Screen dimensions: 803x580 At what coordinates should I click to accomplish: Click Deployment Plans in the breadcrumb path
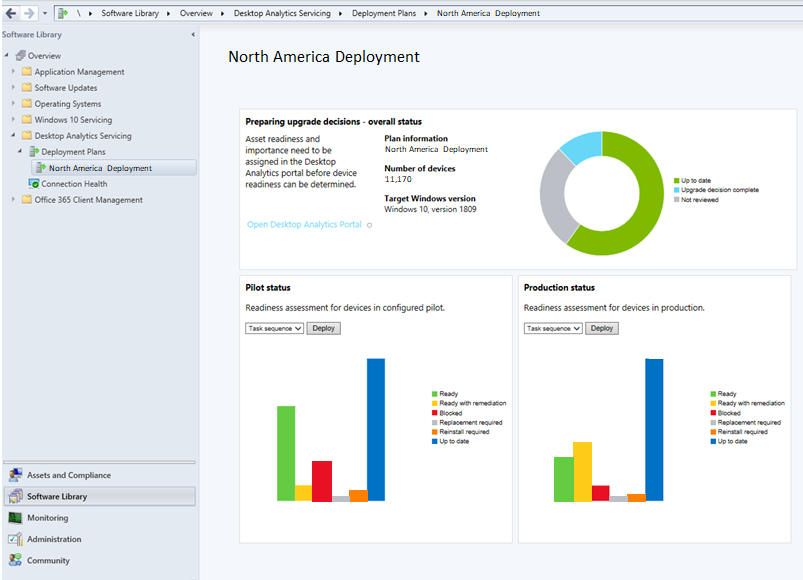[x=384, y=13]
